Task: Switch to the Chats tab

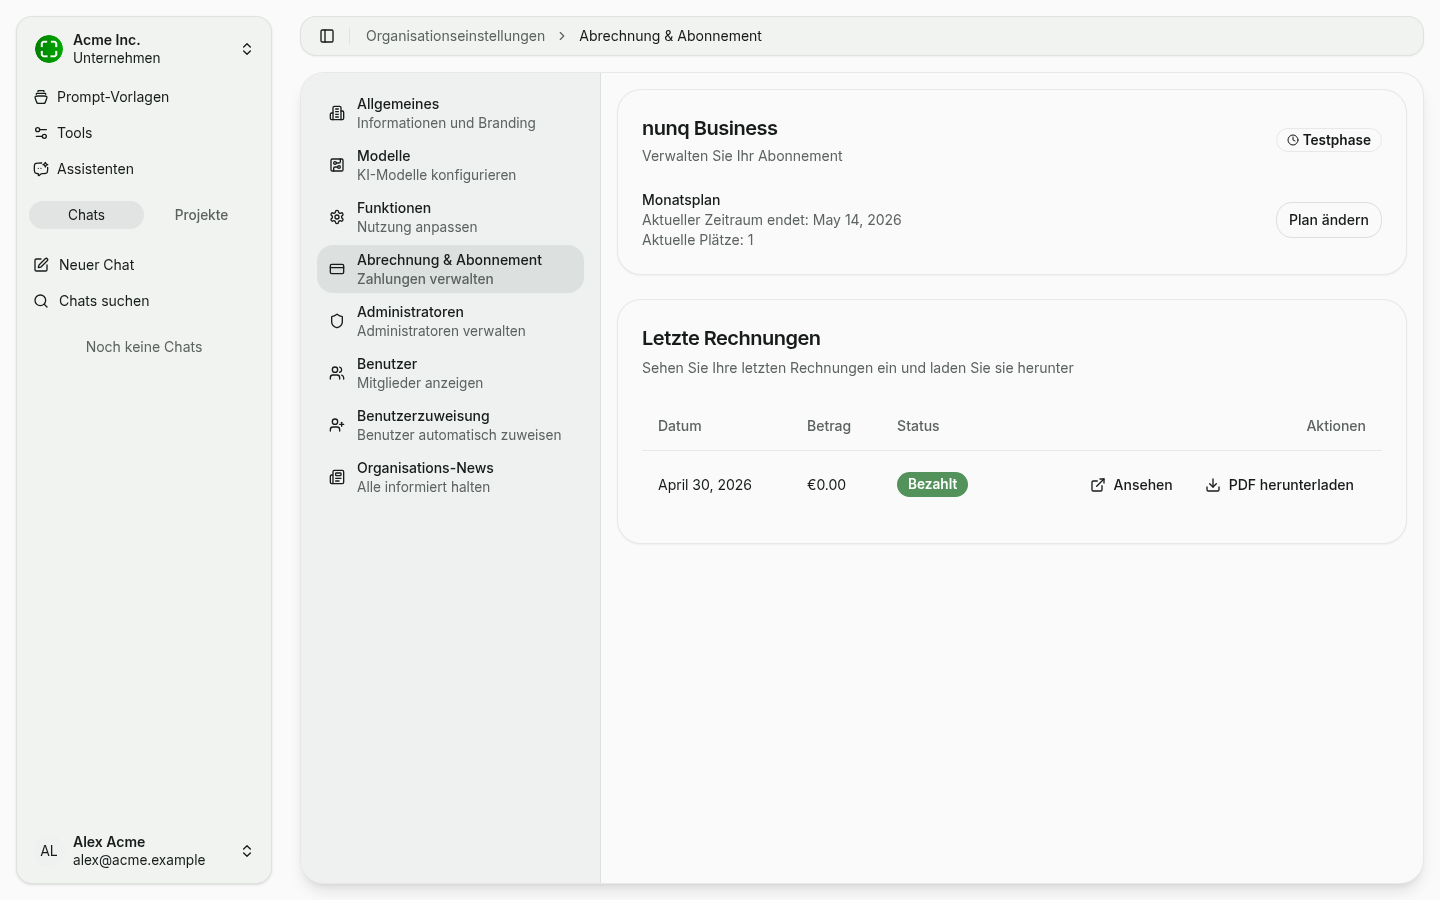Action: coord(86,215)
